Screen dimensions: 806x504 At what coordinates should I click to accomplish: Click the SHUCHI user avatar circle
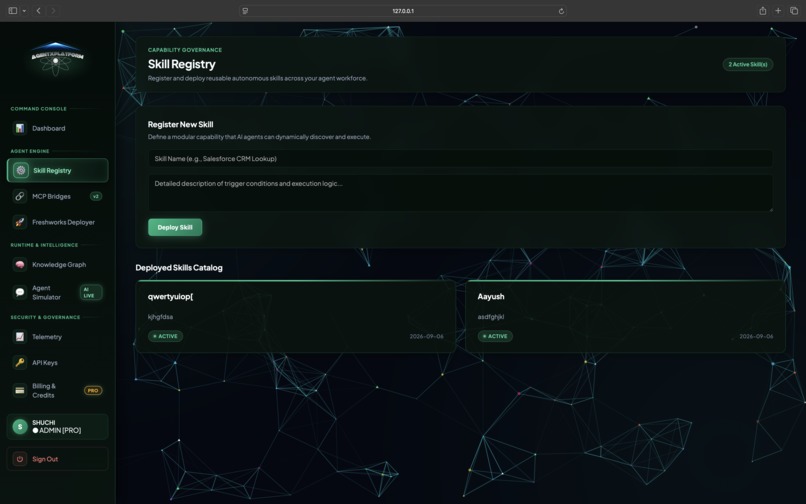coord(20,426)
